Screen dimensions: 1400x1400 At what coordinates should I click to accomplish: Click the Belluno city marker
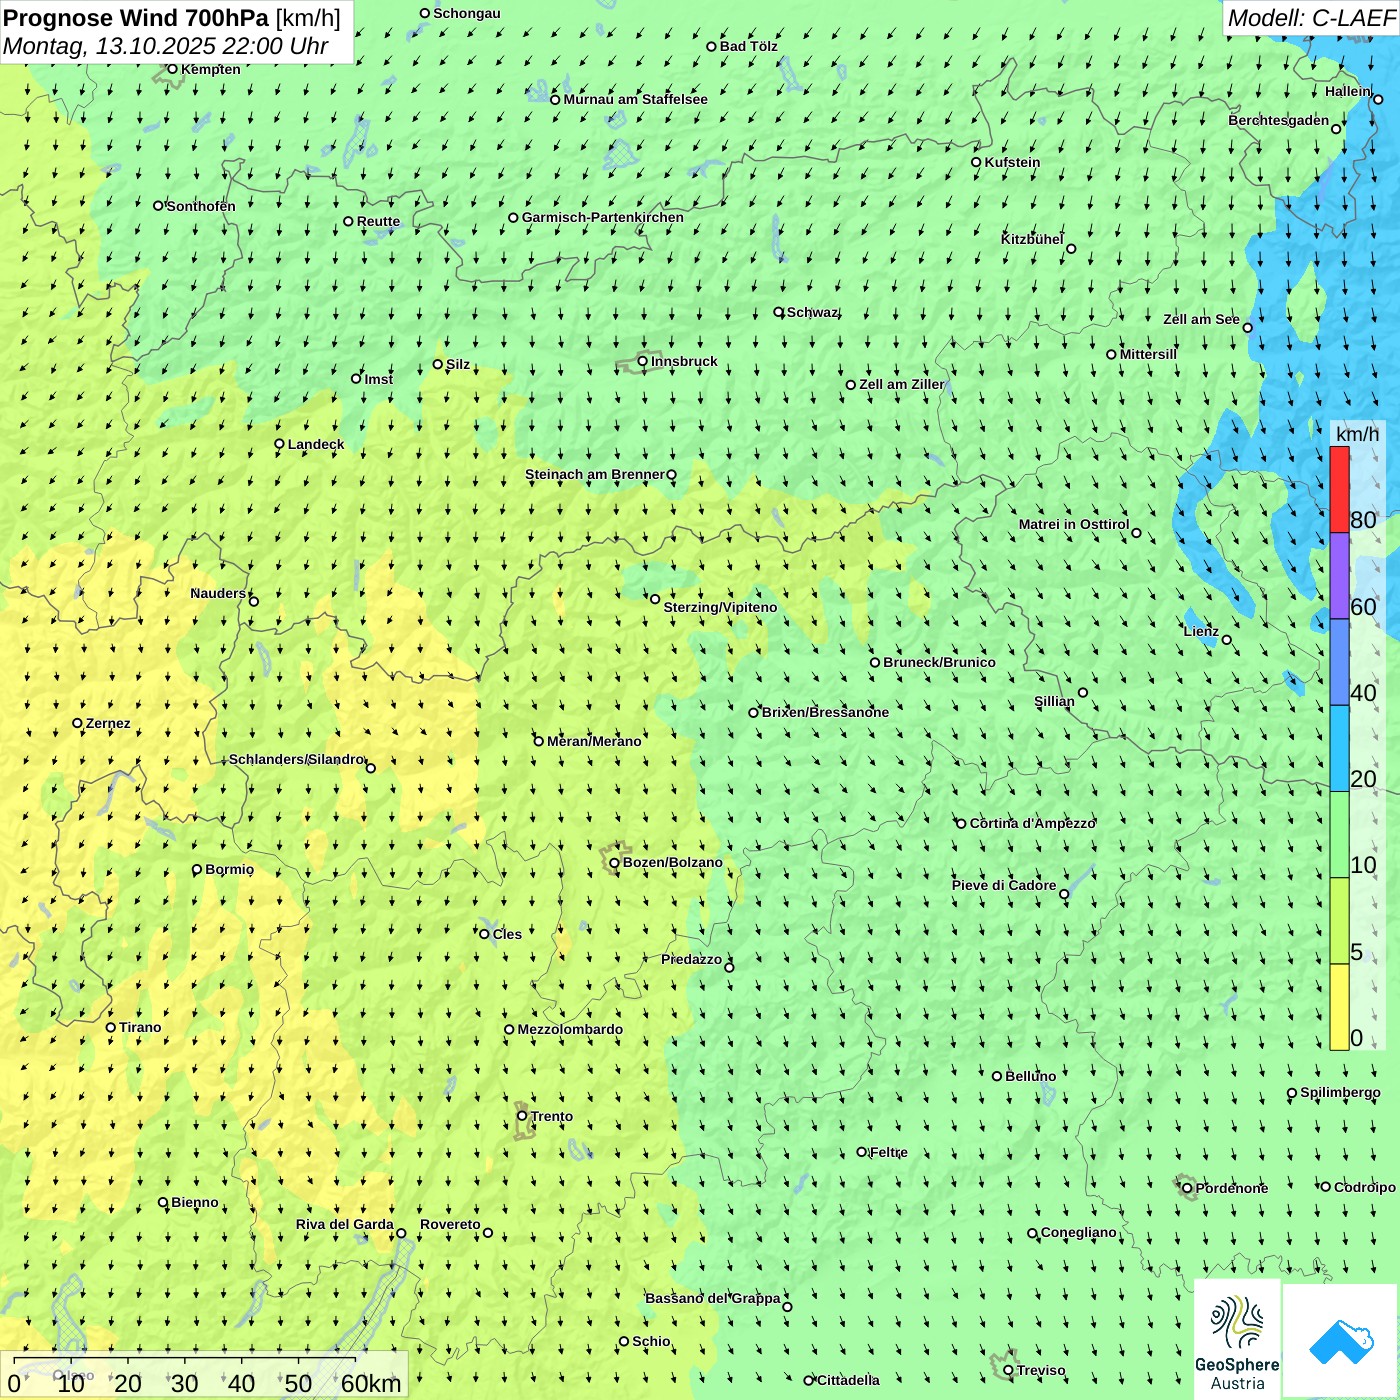(997, 1076)
